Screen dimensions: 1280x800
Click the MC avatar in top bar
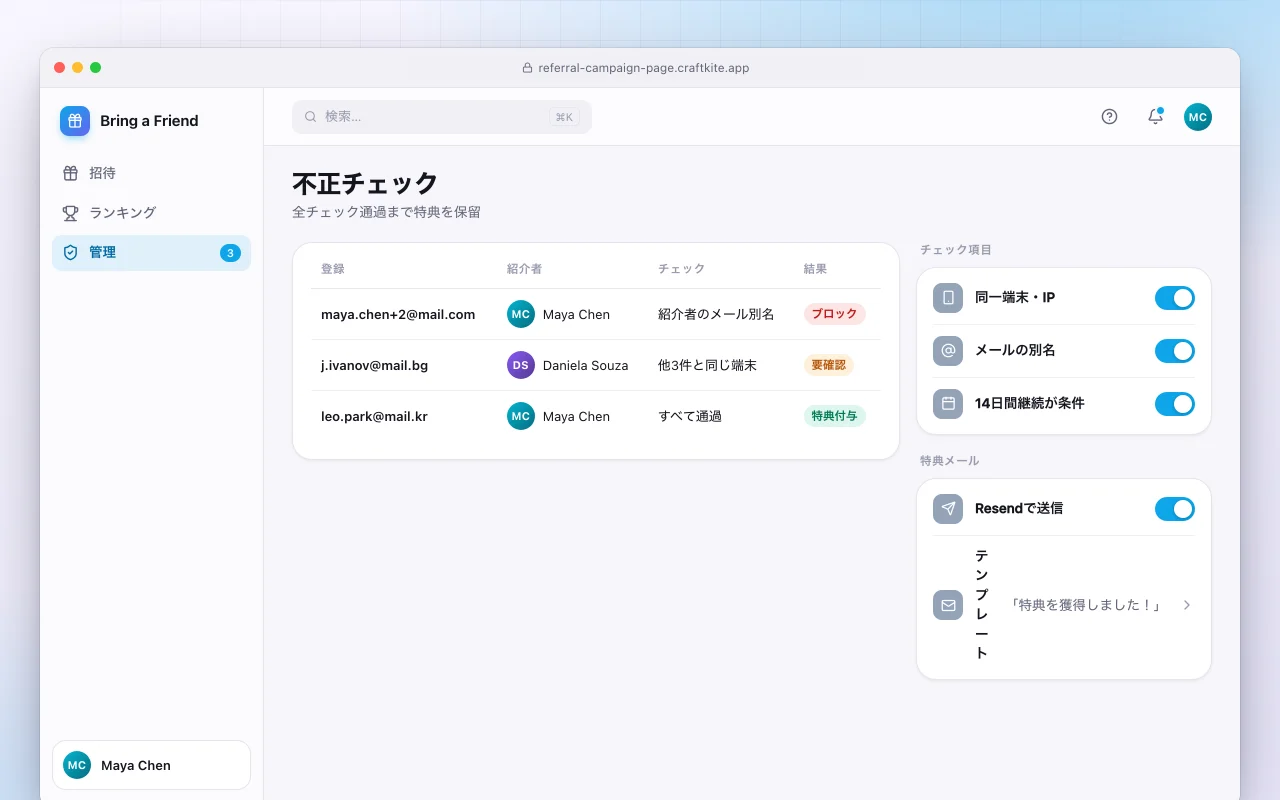click(1198, 117)
